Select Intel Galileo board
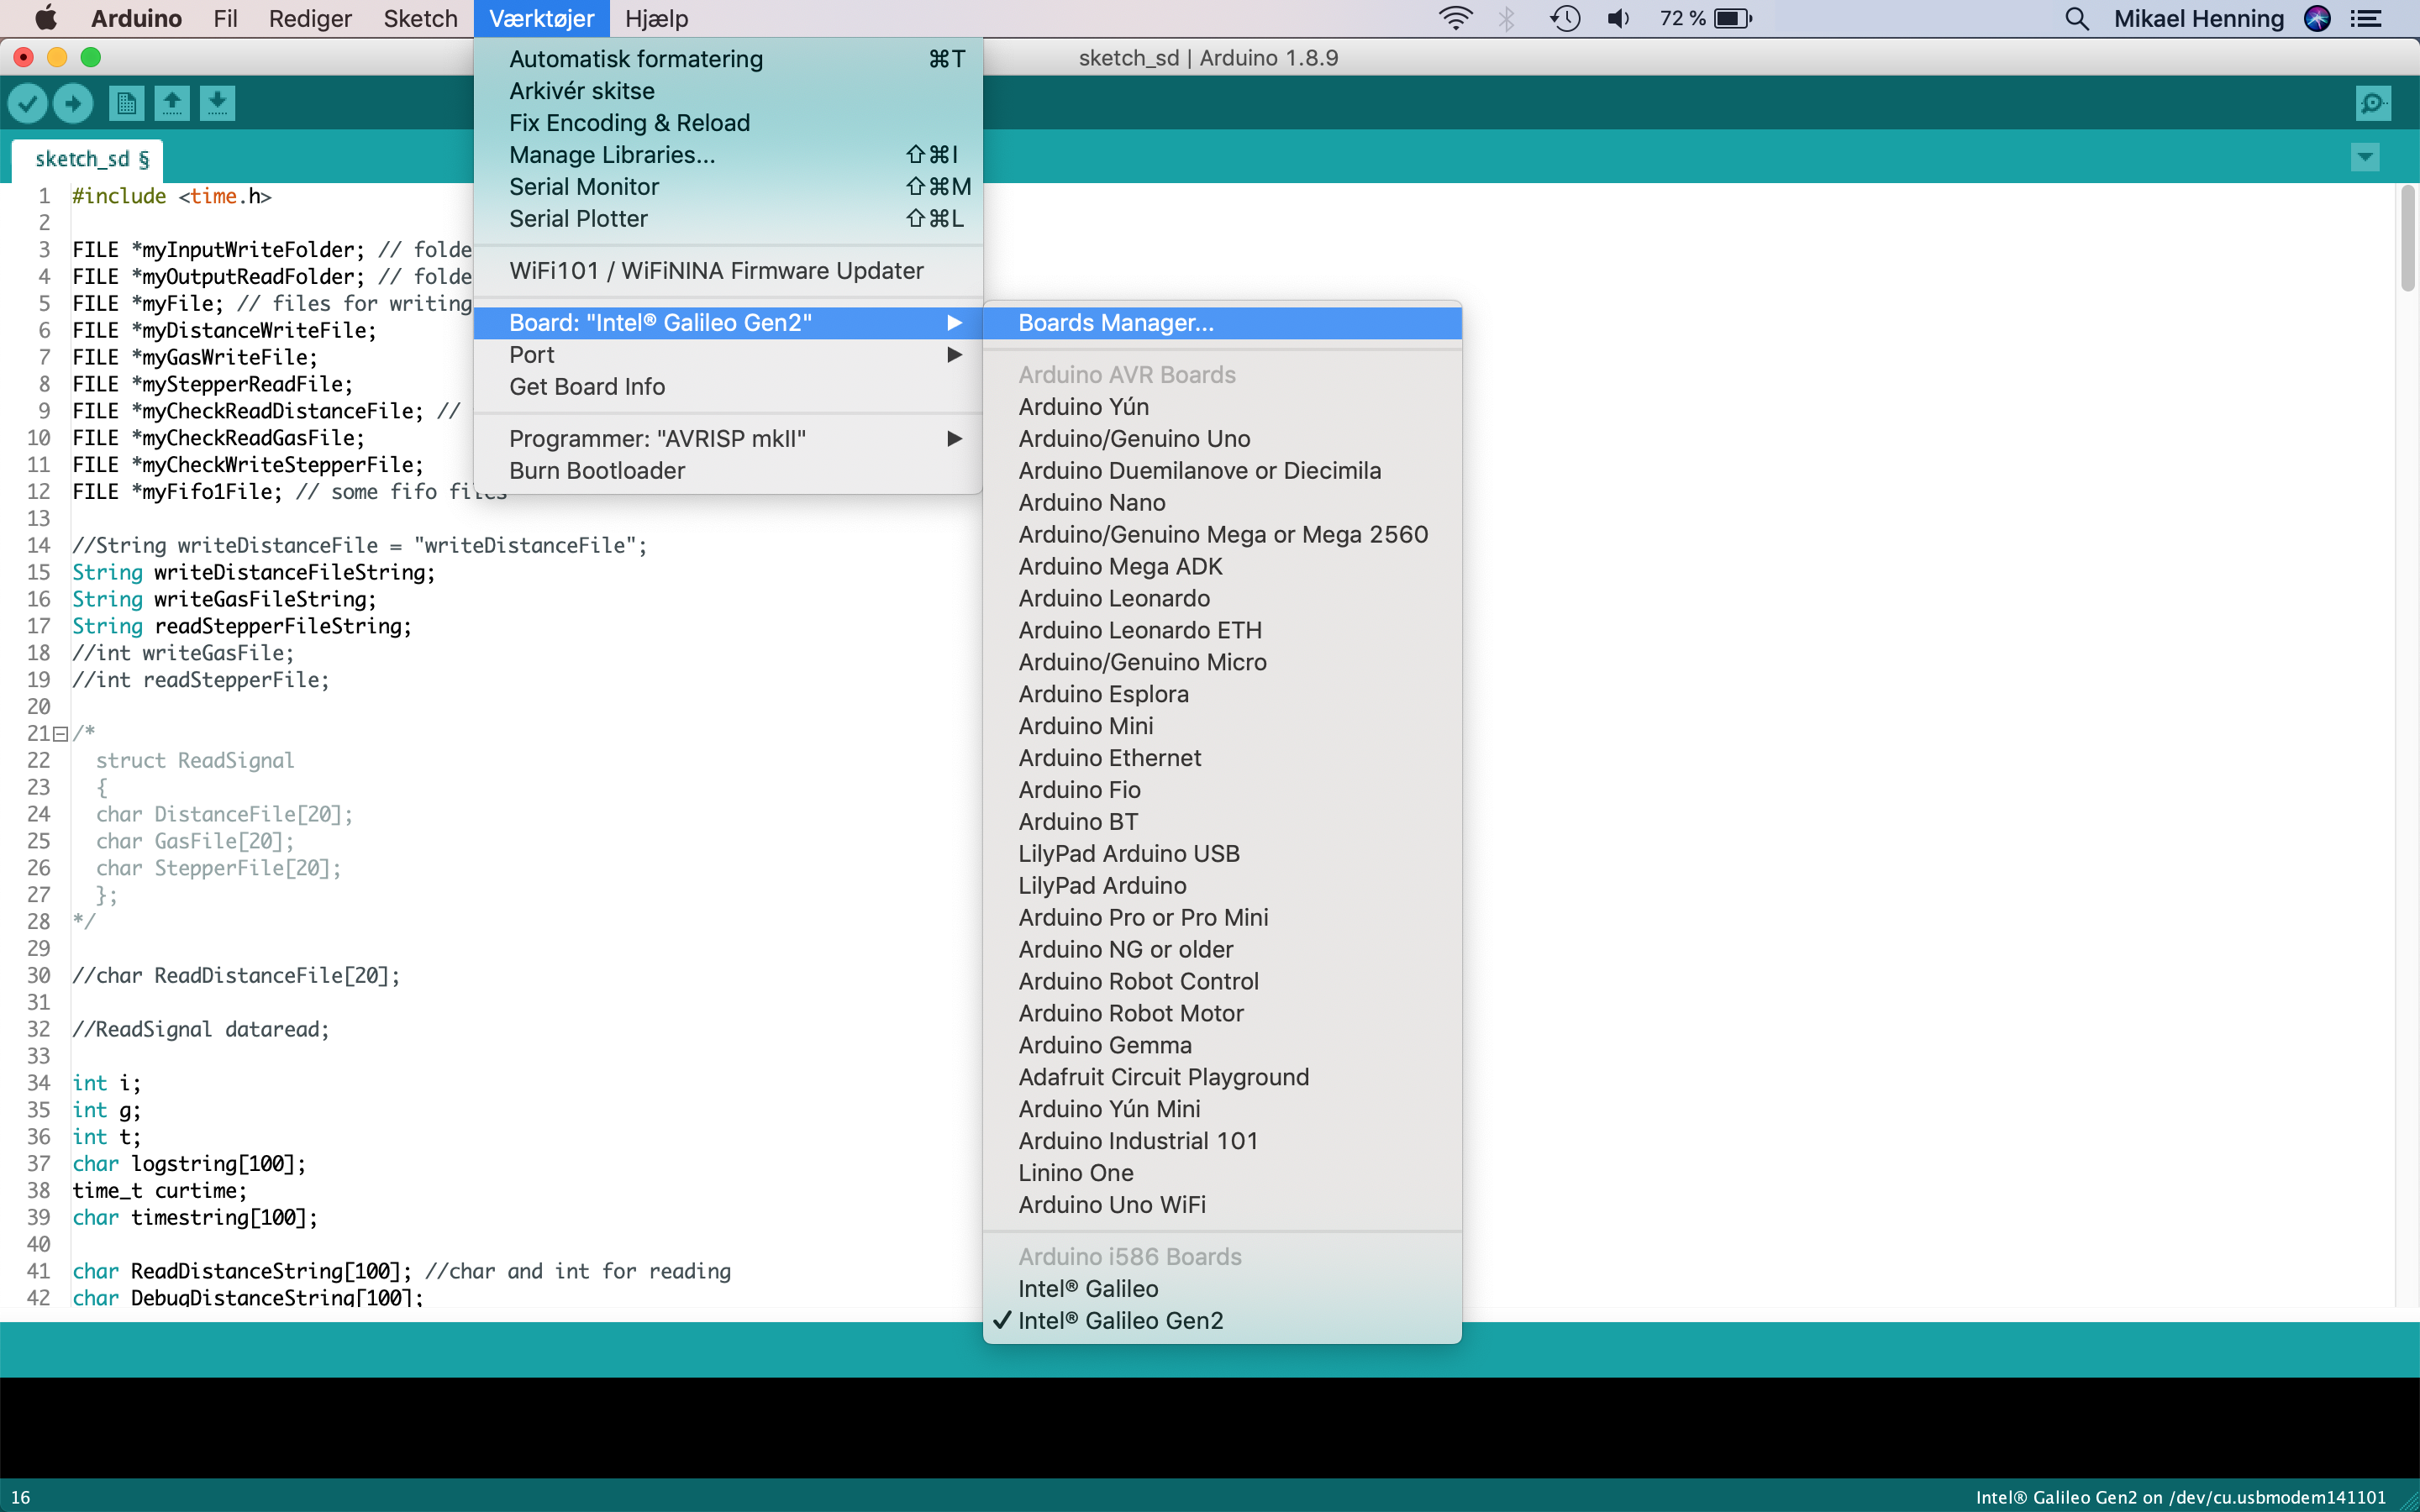Screen dimensions: 2420x1512 (1222, 1290)
